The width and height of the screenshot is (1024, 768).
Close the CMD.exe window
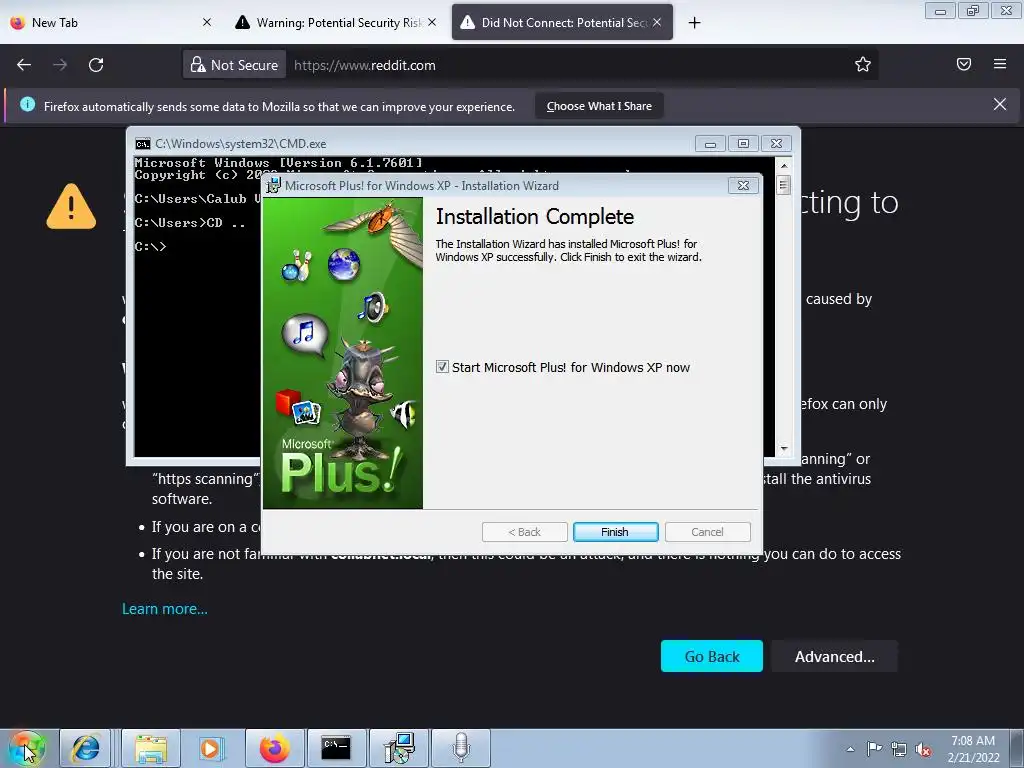coord(776,144)
